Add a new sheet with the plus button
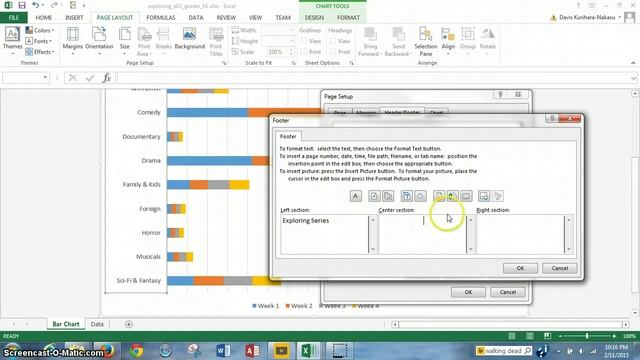The height and width of the screenshot is (360, 640). (x=129, y=324)
